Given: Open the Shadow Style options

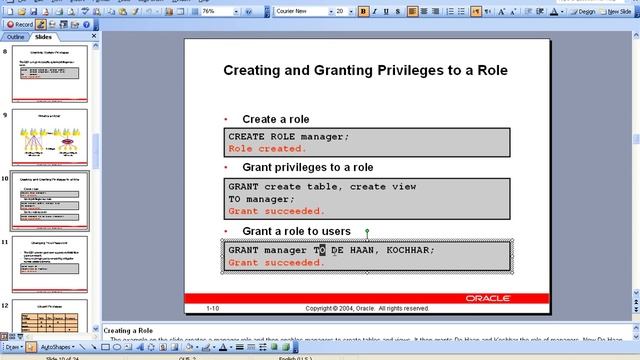Looking at the screenshot, I should 274,347.
